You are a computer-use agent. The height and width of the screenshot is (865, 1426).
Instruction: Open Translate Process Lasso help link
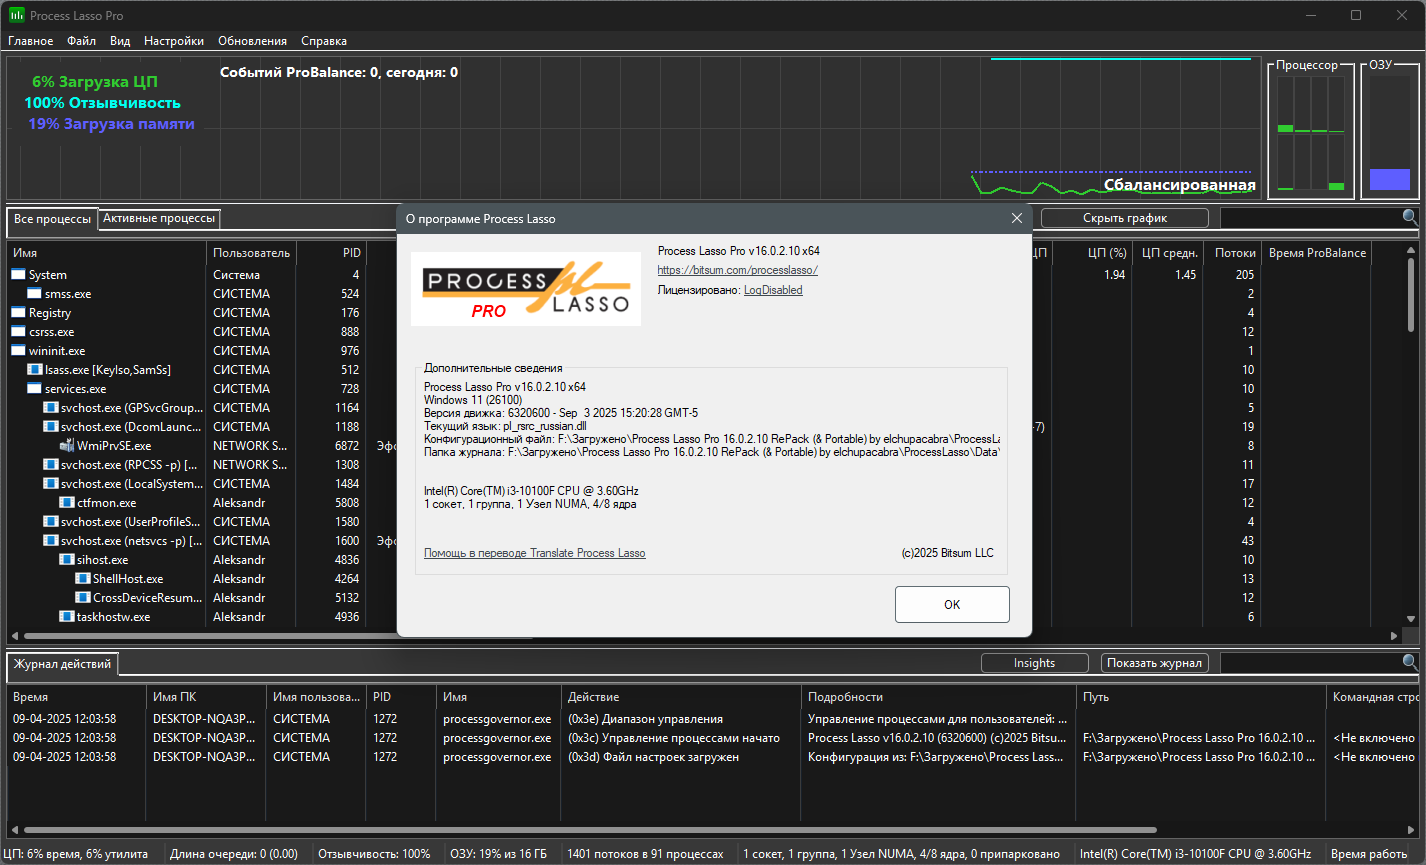pos(535,553)
